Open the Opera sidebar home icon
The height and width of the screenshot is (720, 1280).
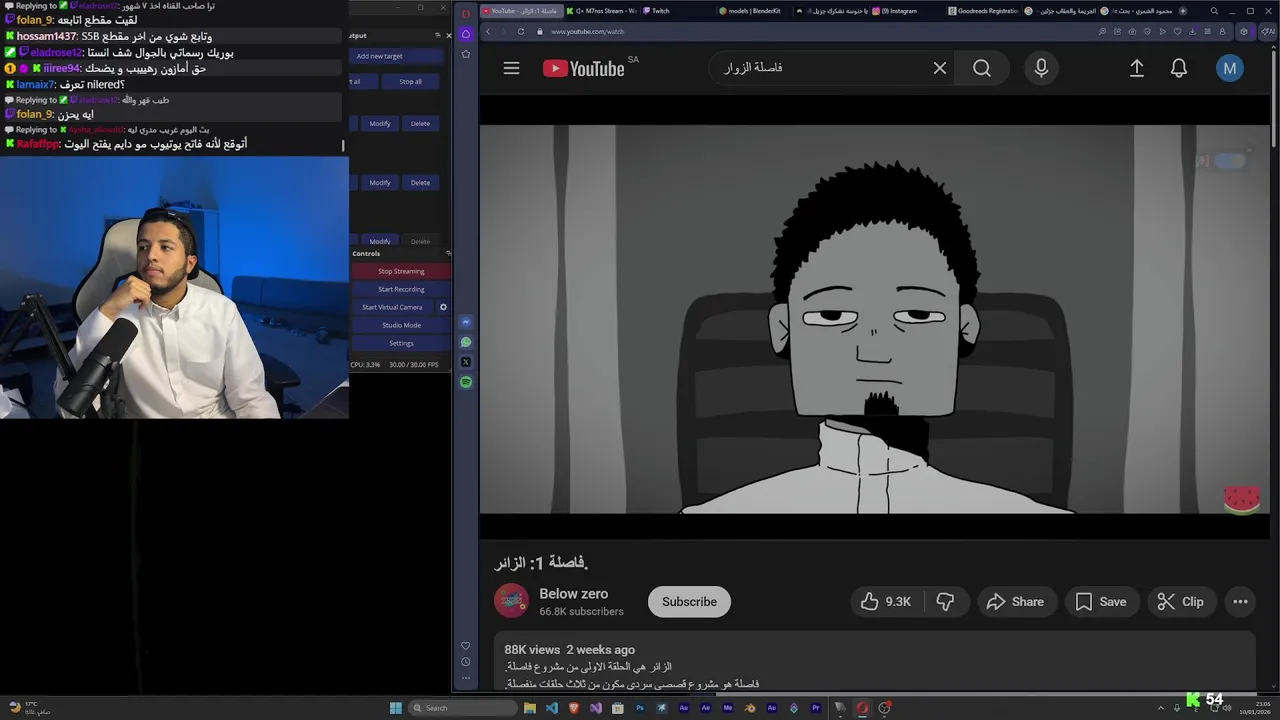coord(466,34)
